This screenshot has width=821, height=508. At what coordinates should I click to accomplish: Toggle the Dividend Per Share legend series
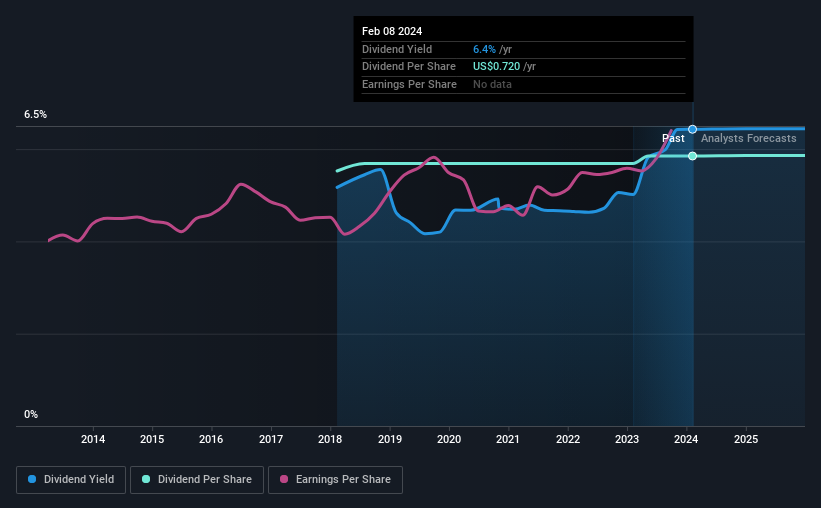197,480
